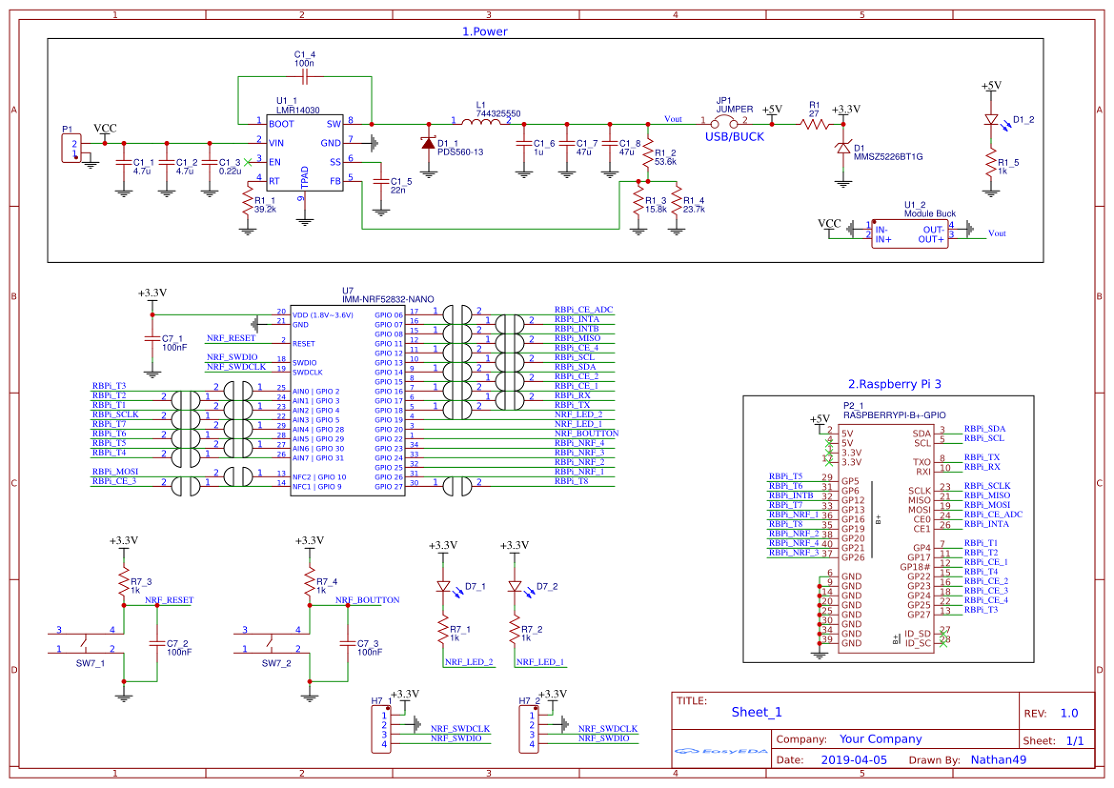Select the Module Buck block U1_2
Viewport: 1114px width, 788px height.
point(911,232)
